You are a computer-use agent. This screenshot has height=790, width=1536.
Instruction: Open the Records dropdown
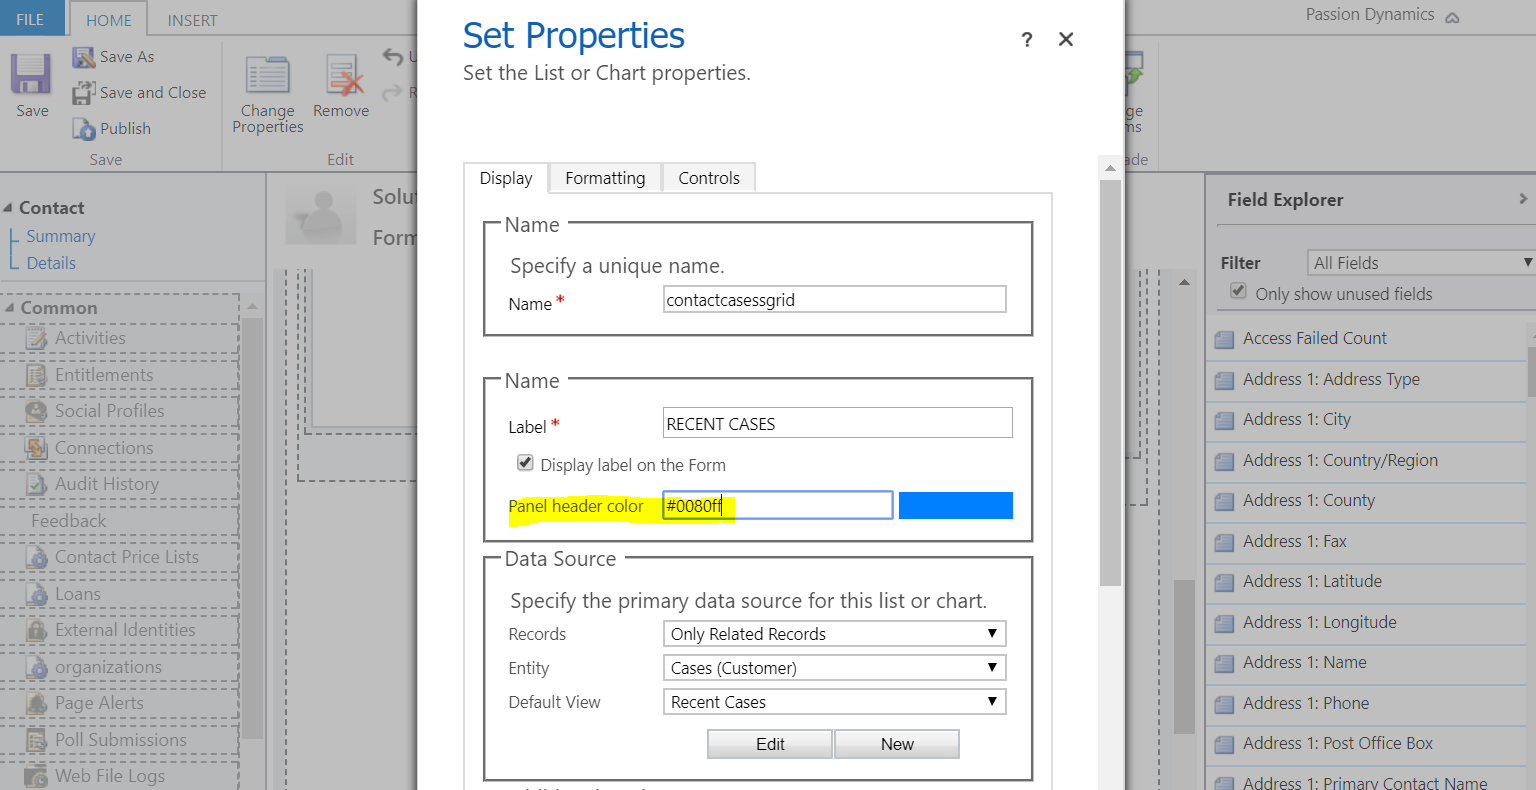click(834, 634)
